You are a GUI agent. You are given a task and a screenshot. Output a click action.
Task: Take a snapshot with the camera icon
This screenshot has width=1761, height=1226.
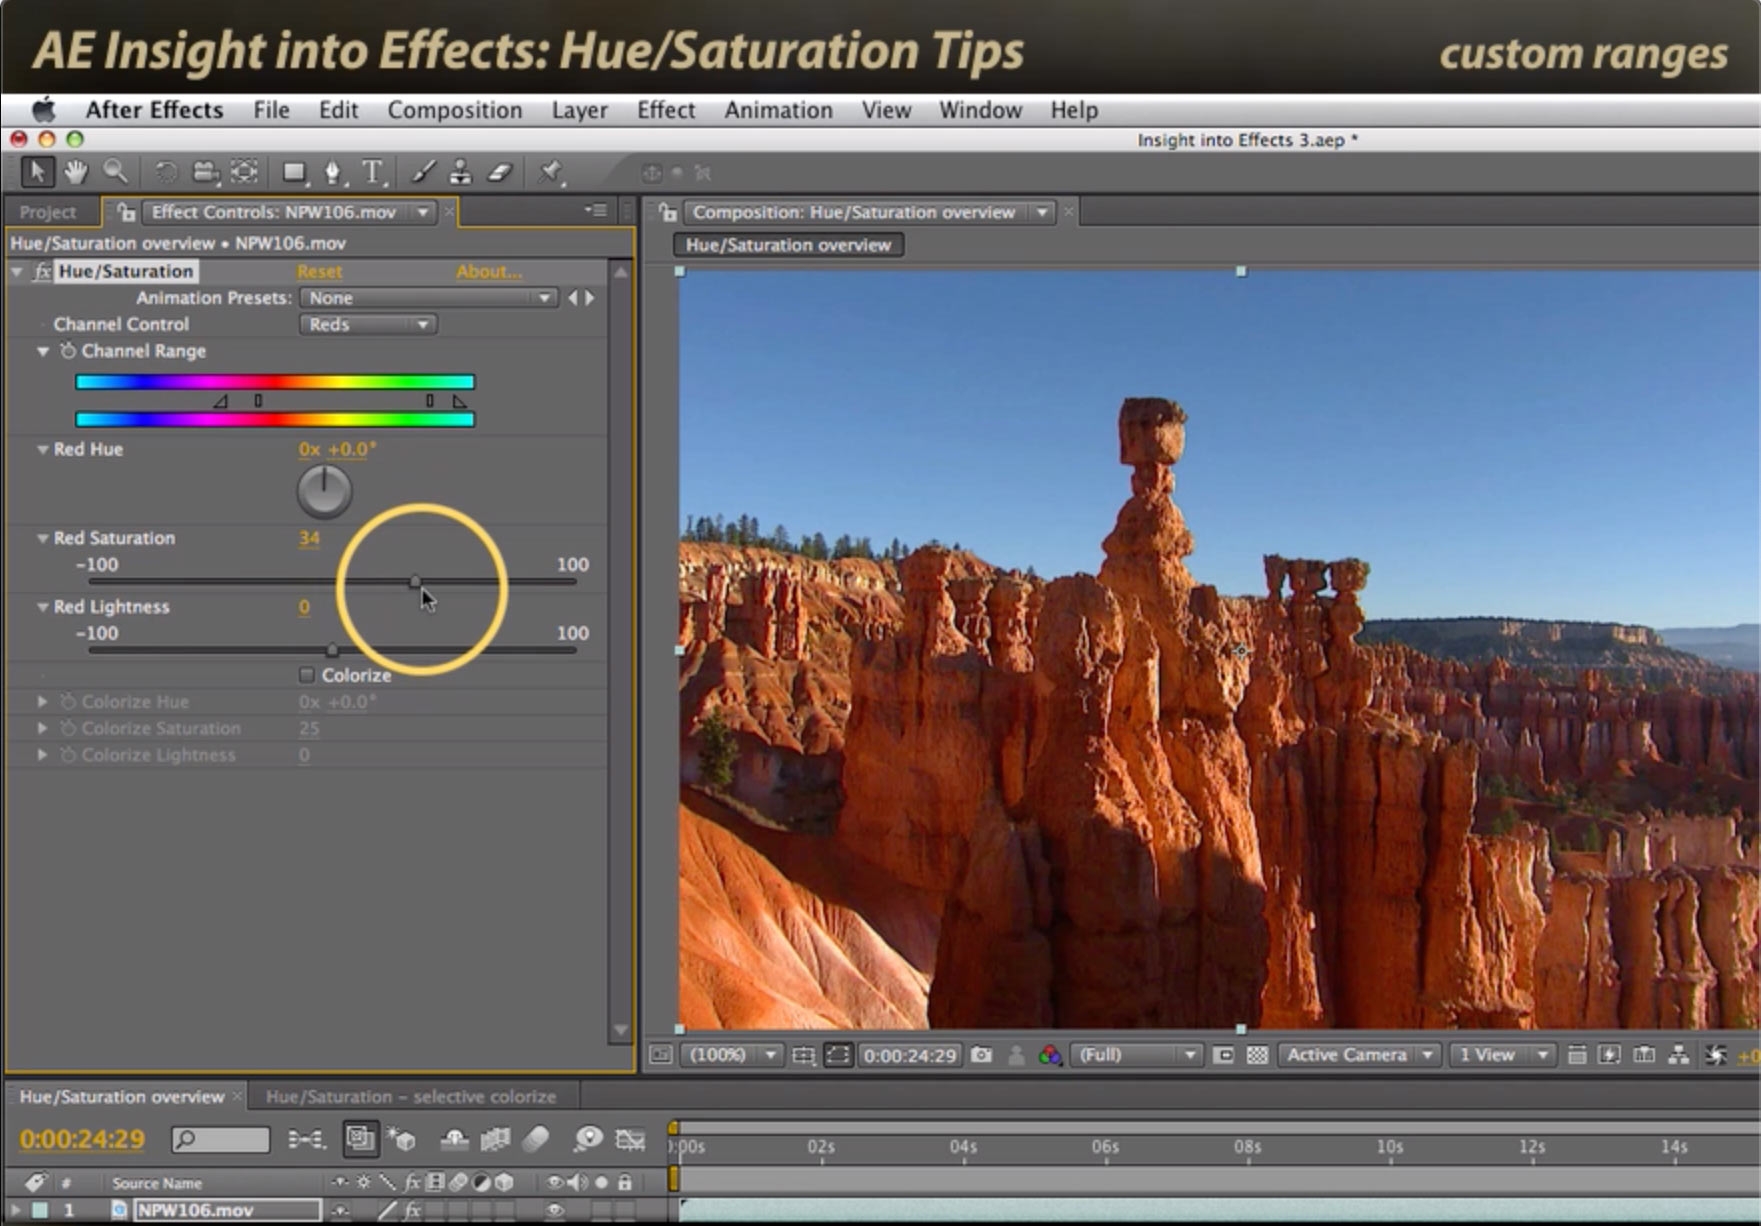coord(981,1055)
